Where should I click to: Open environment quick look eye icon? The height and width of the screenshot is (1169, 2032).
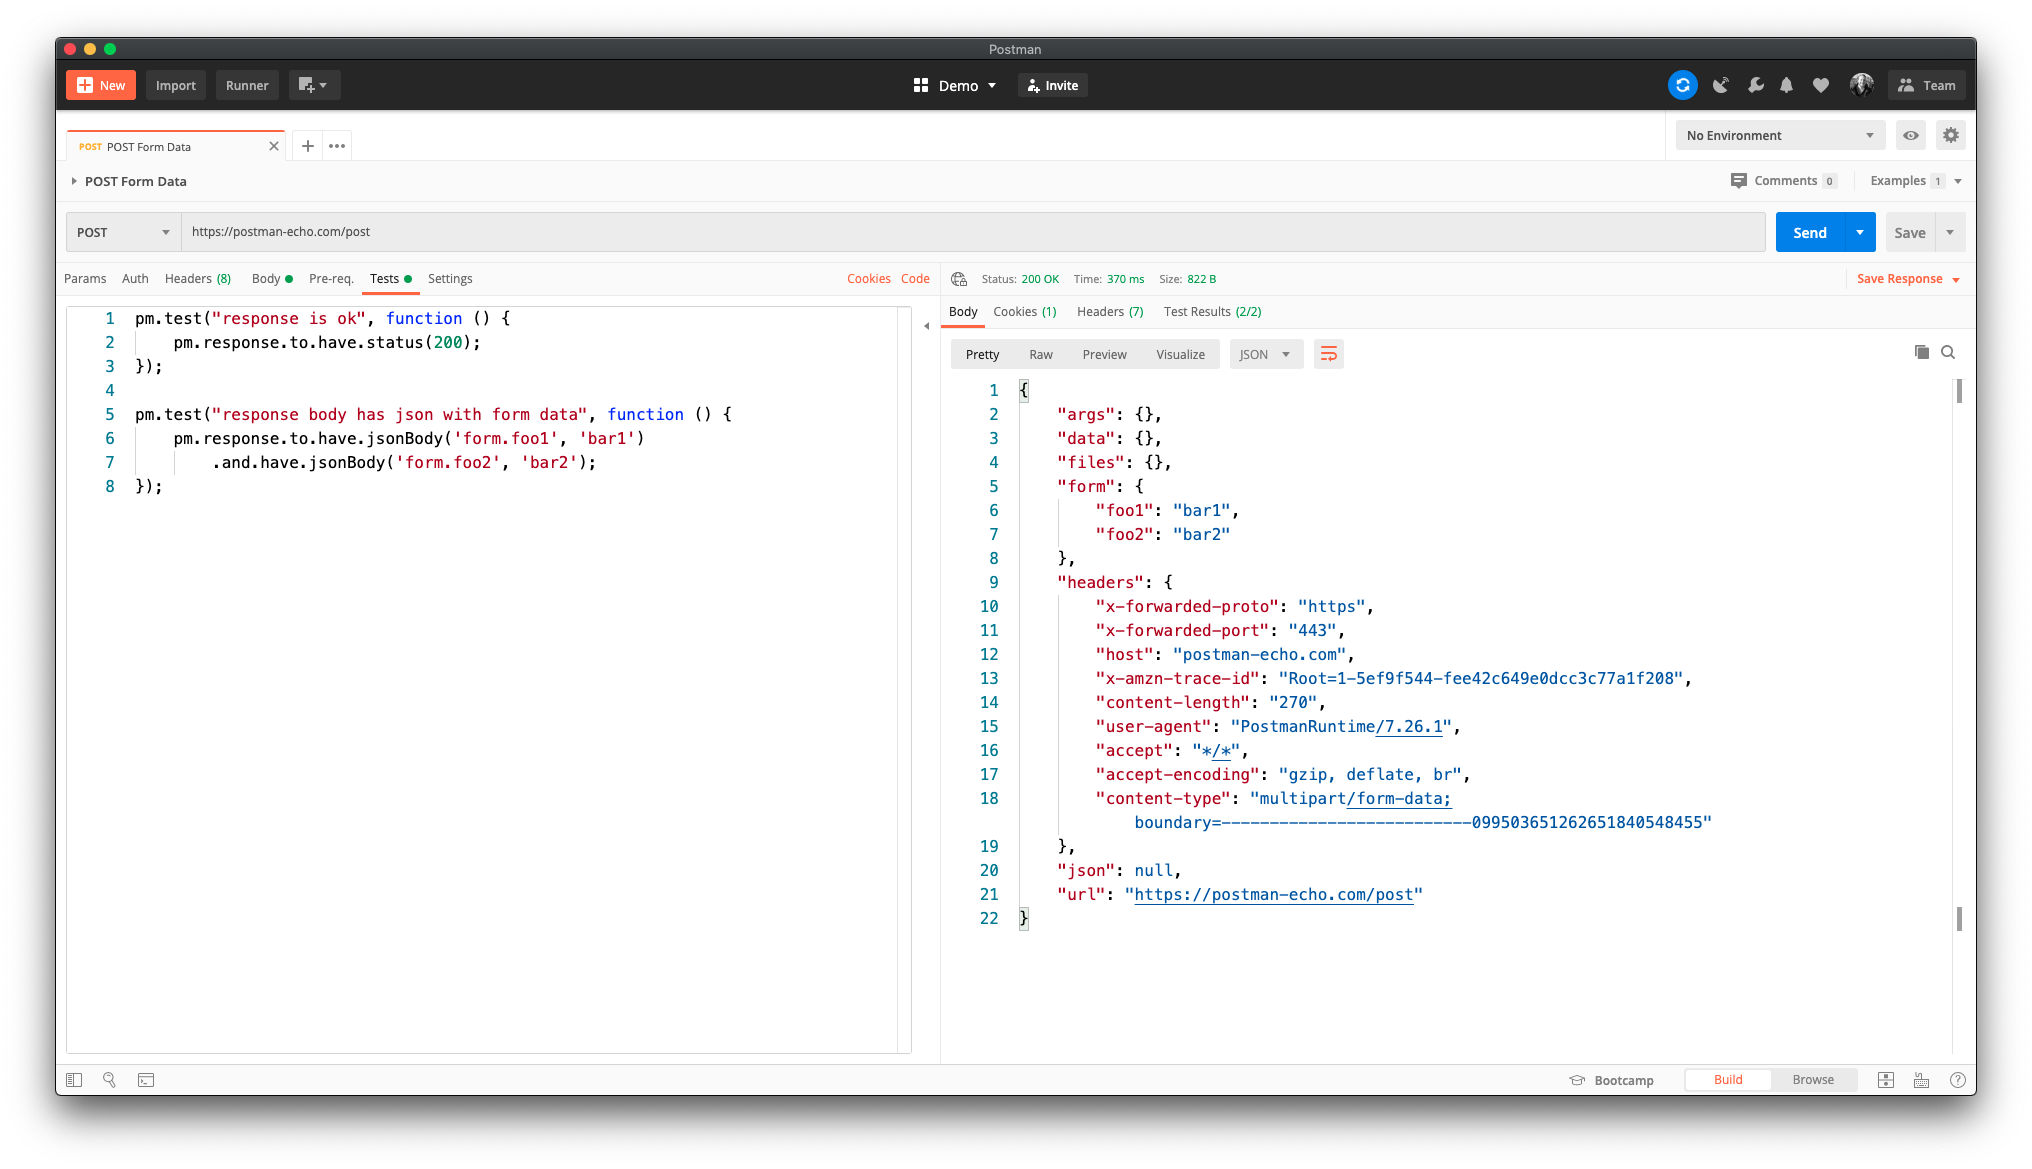1911,135
